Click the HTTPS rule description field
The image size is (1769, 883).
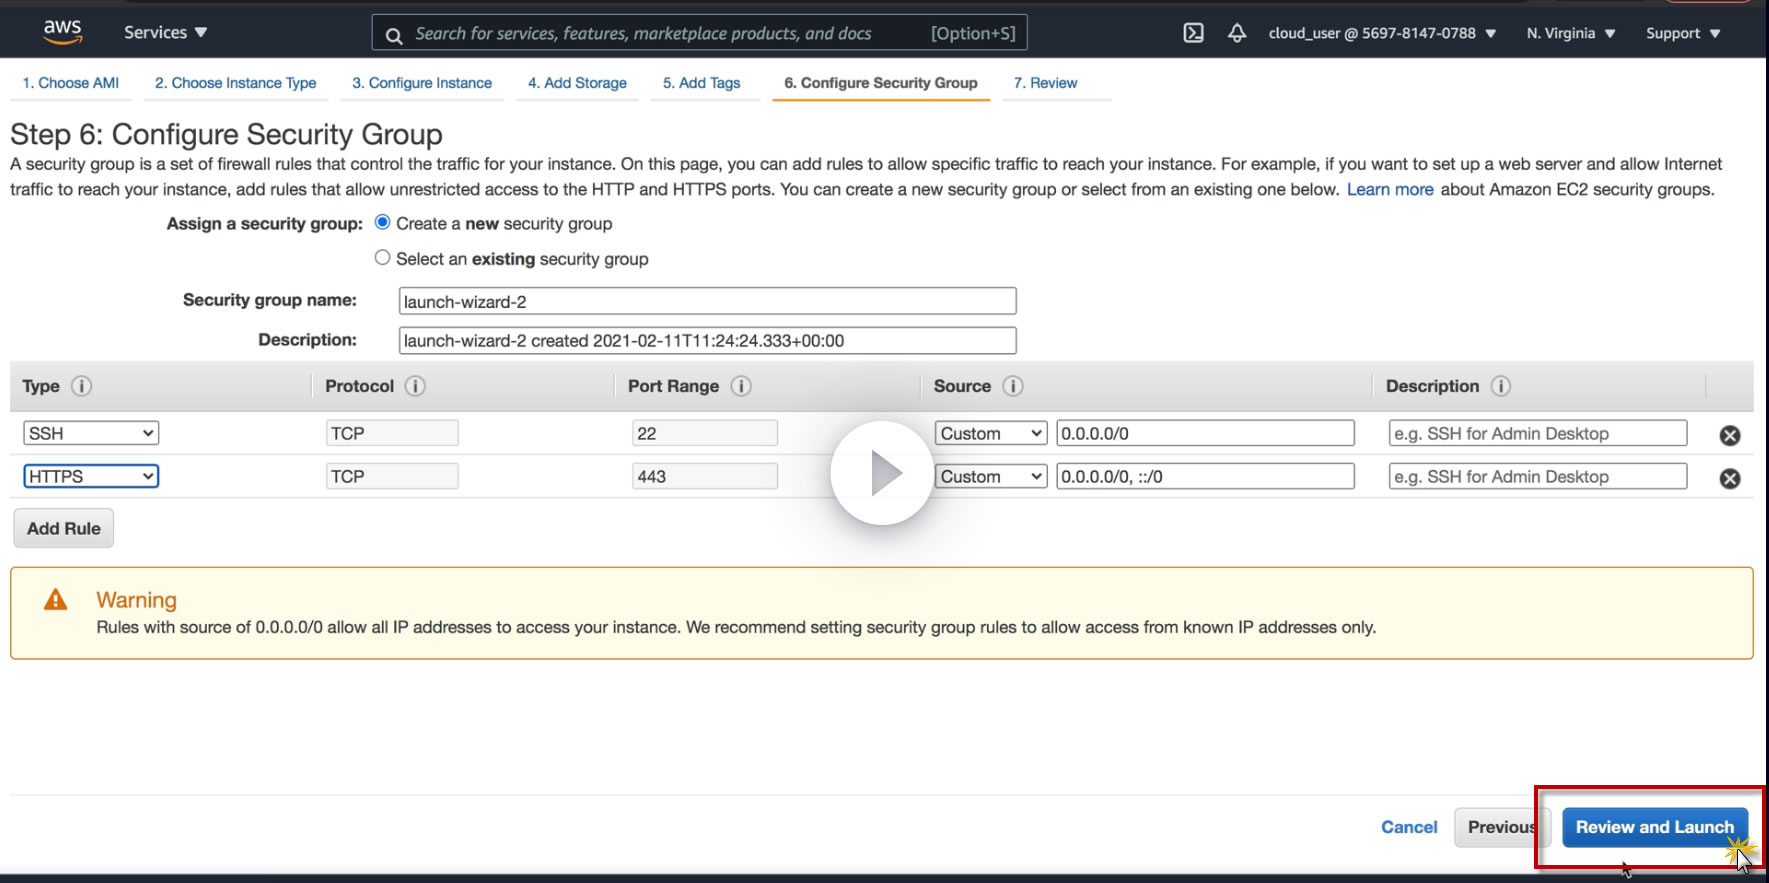1538,476
